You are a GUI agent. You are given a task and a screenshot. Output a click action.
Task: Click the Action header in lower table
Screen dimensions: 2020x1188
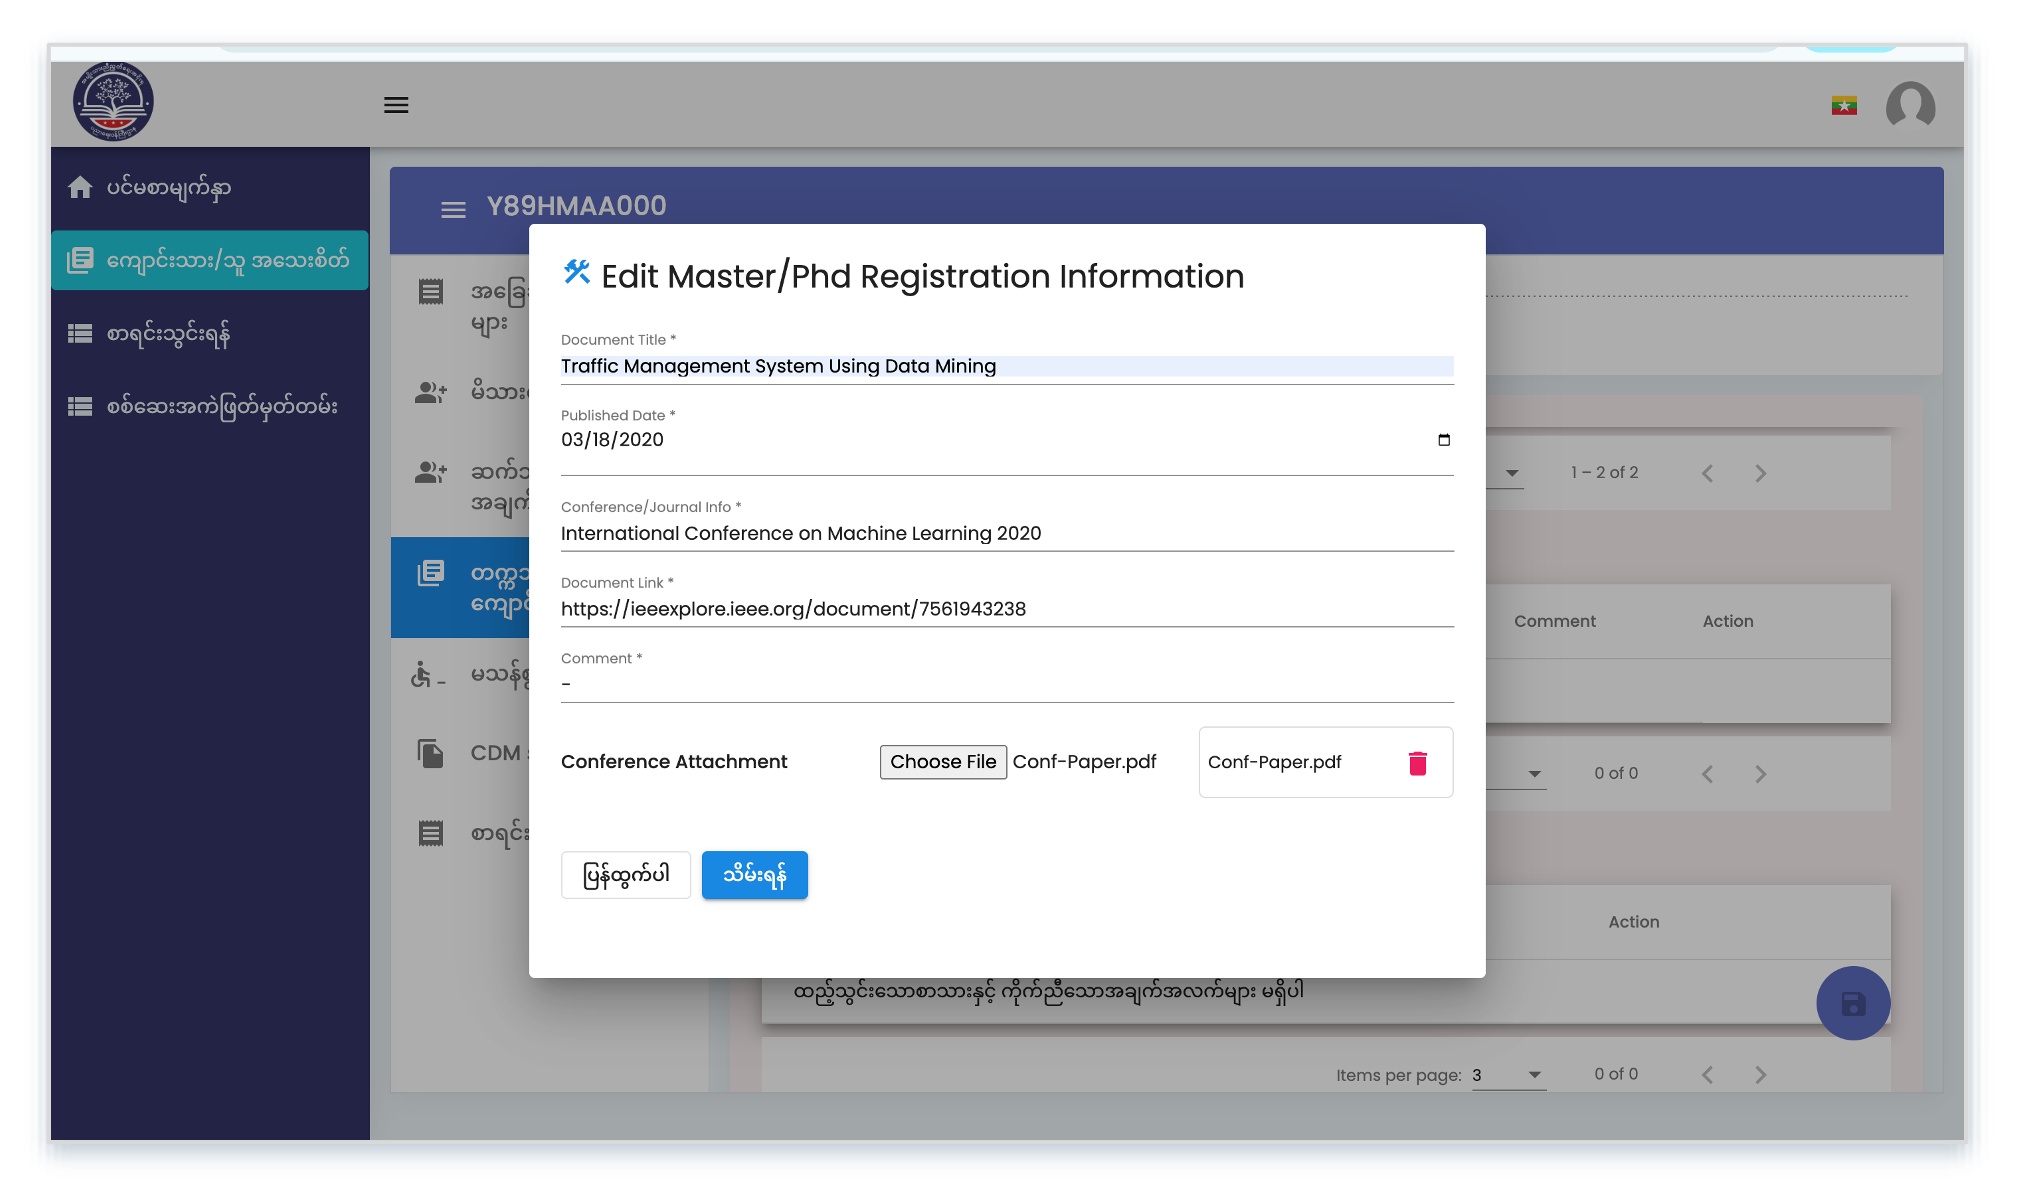(x=1634, y=922)
